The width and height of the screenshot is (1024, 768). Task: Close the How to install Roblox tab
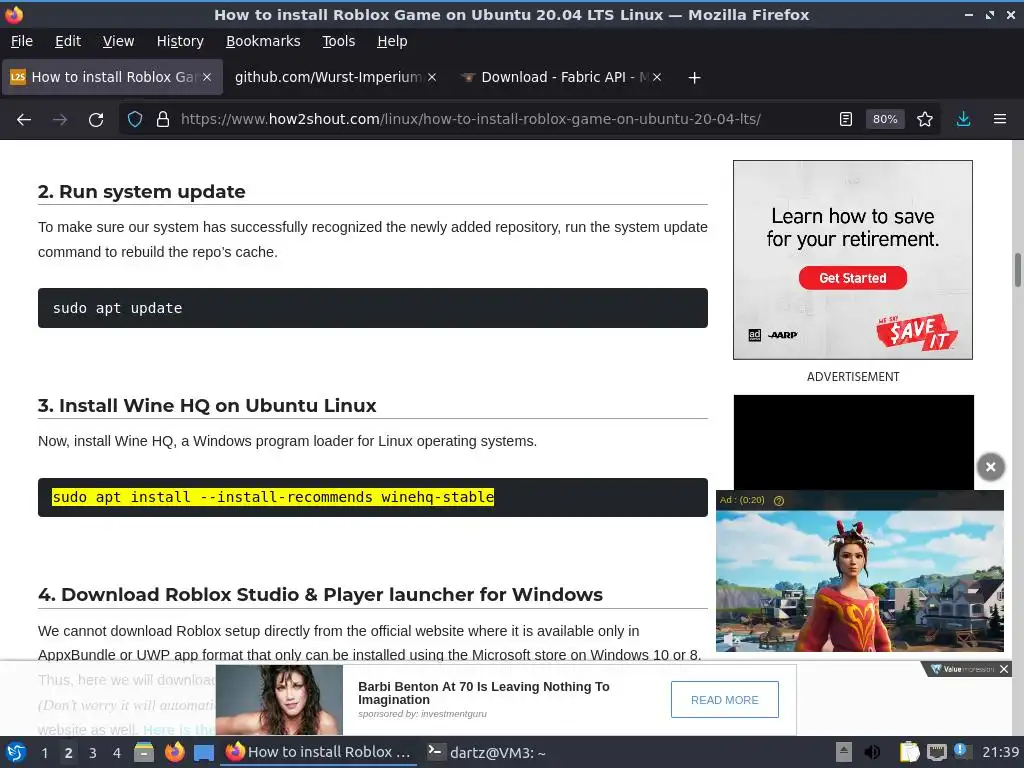tap(207, 77)
